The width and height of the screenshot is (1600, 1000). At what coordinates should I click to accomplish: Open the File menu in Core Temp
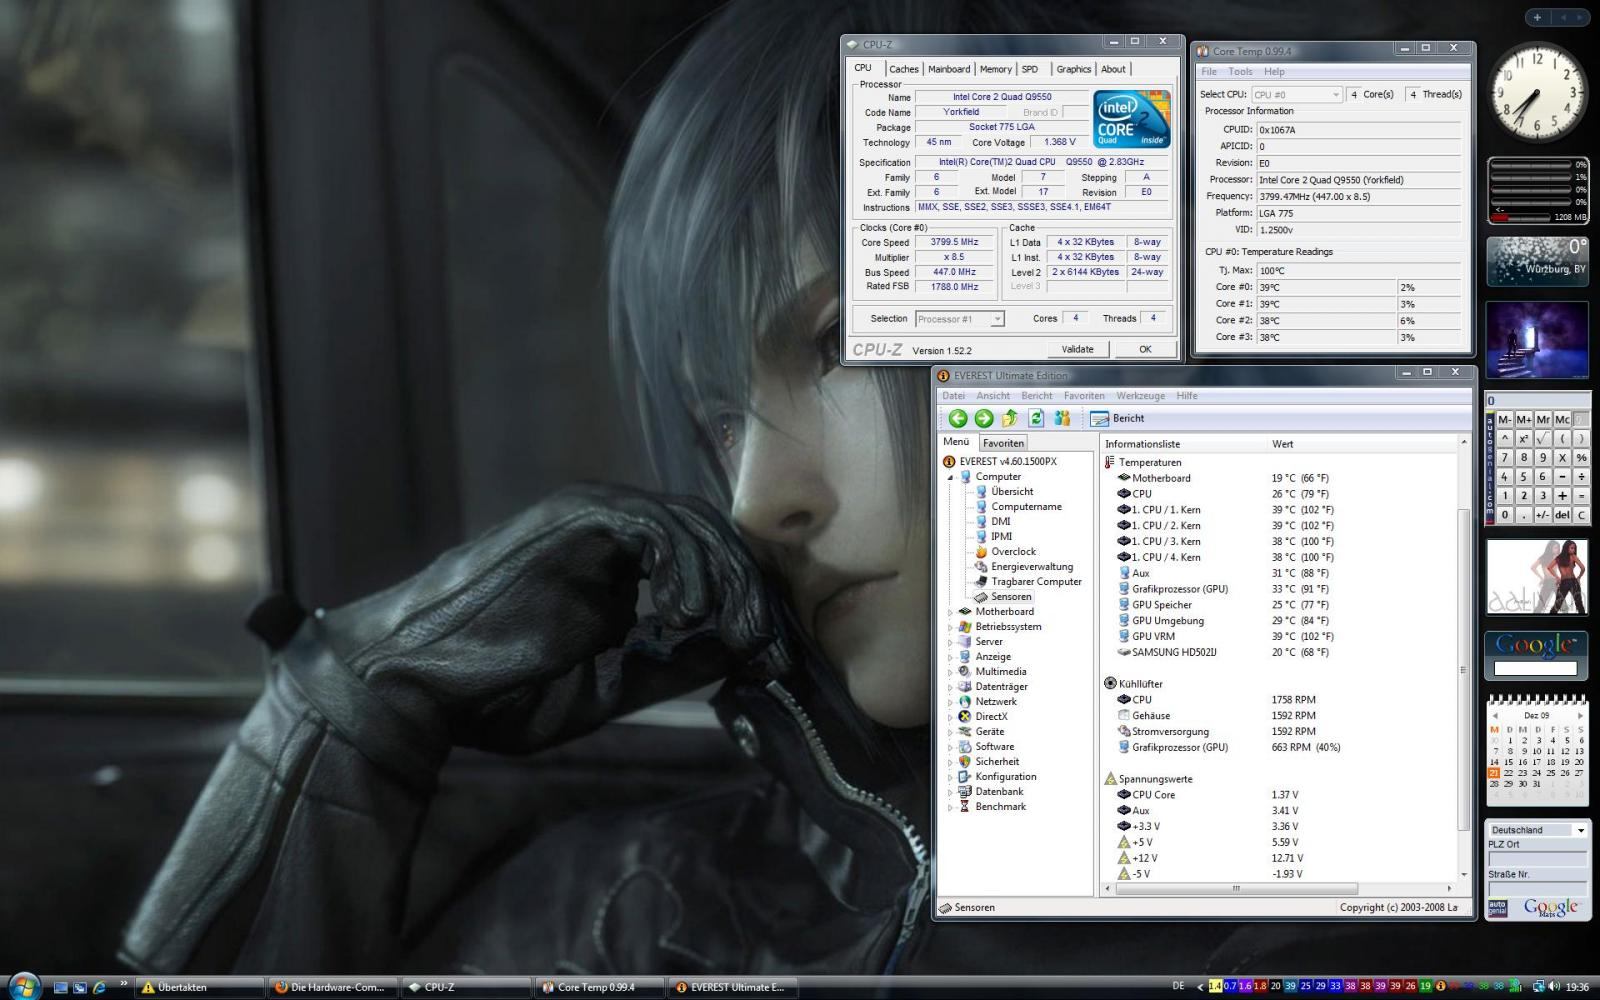tap(1209, 72)
